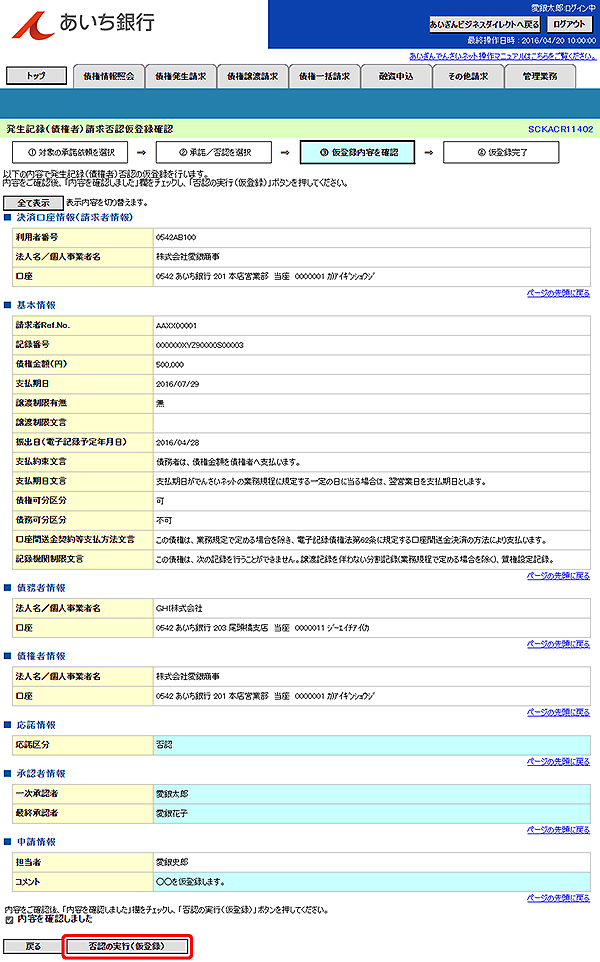Viewport: 600px width, 962px height.
Task: Return to あいぎんビジネスダイレクト via header button
Action: point(485,25)
